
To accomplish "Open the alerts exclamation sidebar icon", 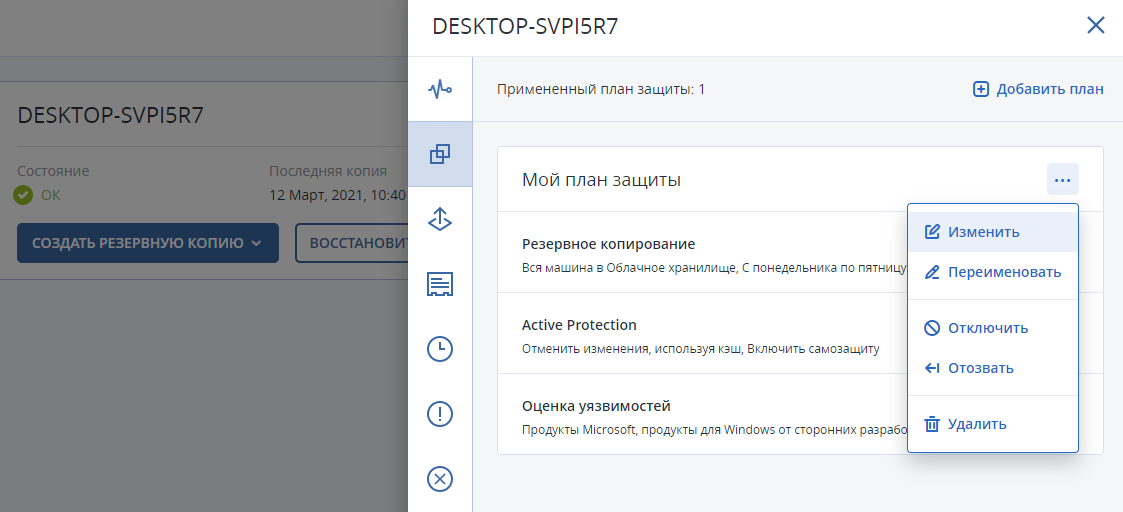I will (x=440, y=414).
